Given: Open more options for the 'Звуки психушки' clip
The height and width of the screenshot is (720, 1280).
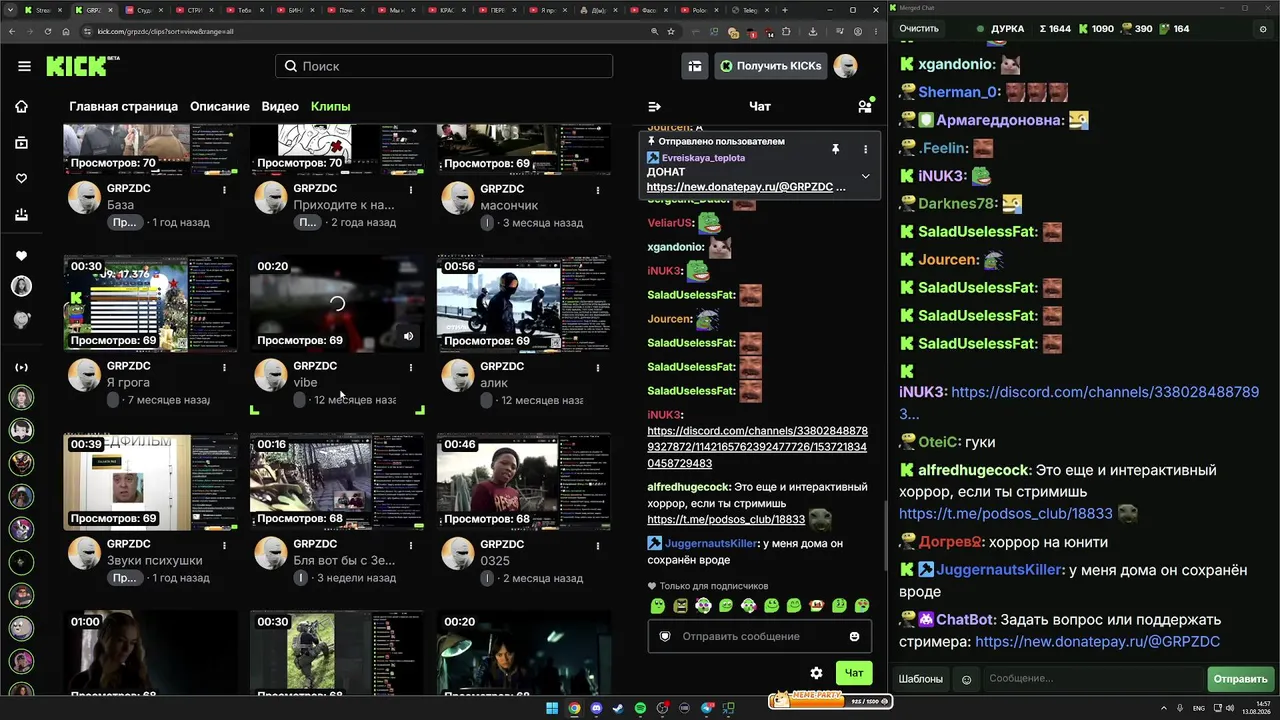Looking at the screenshot, I should (224, 546).
